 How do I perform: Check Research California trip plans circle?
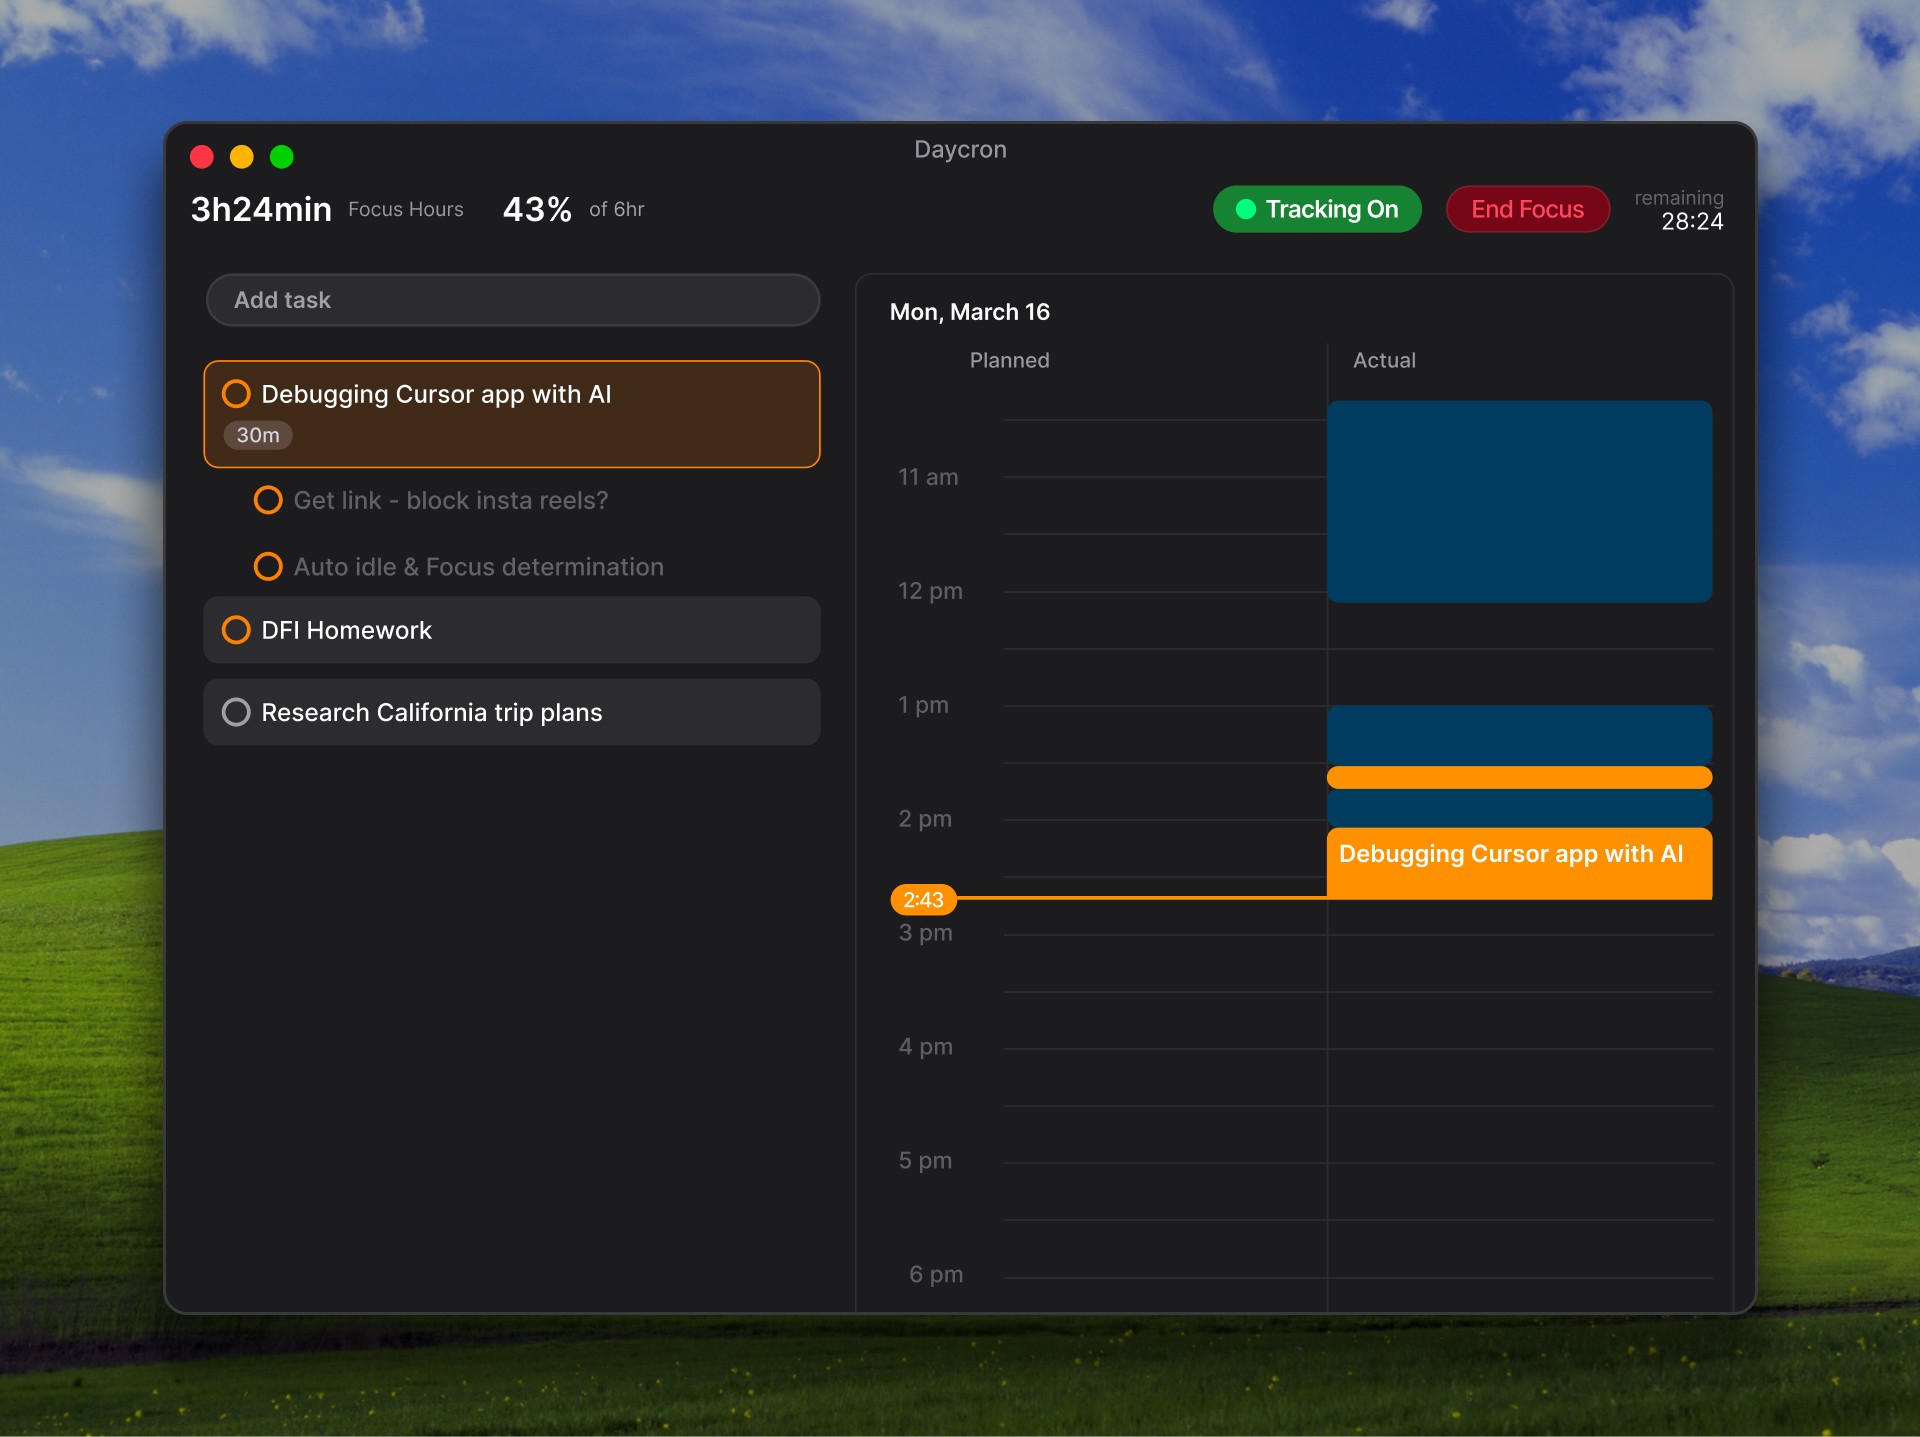[236, 712]
